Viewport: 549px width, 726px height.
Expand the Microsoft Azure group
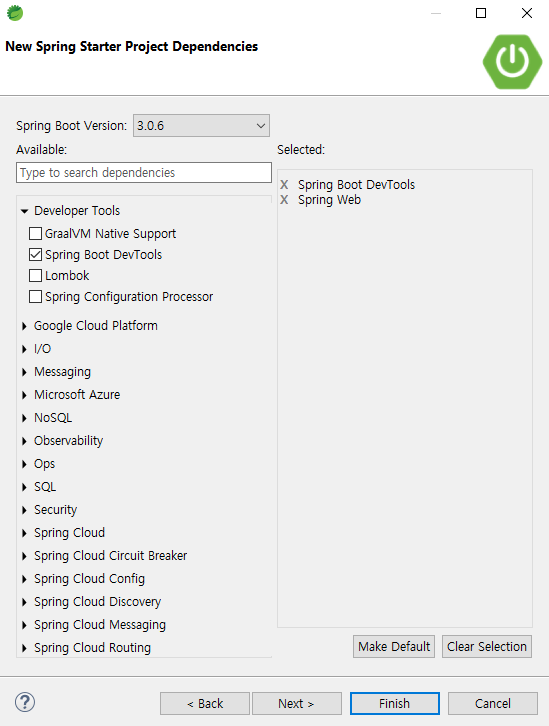click(25, 395)
